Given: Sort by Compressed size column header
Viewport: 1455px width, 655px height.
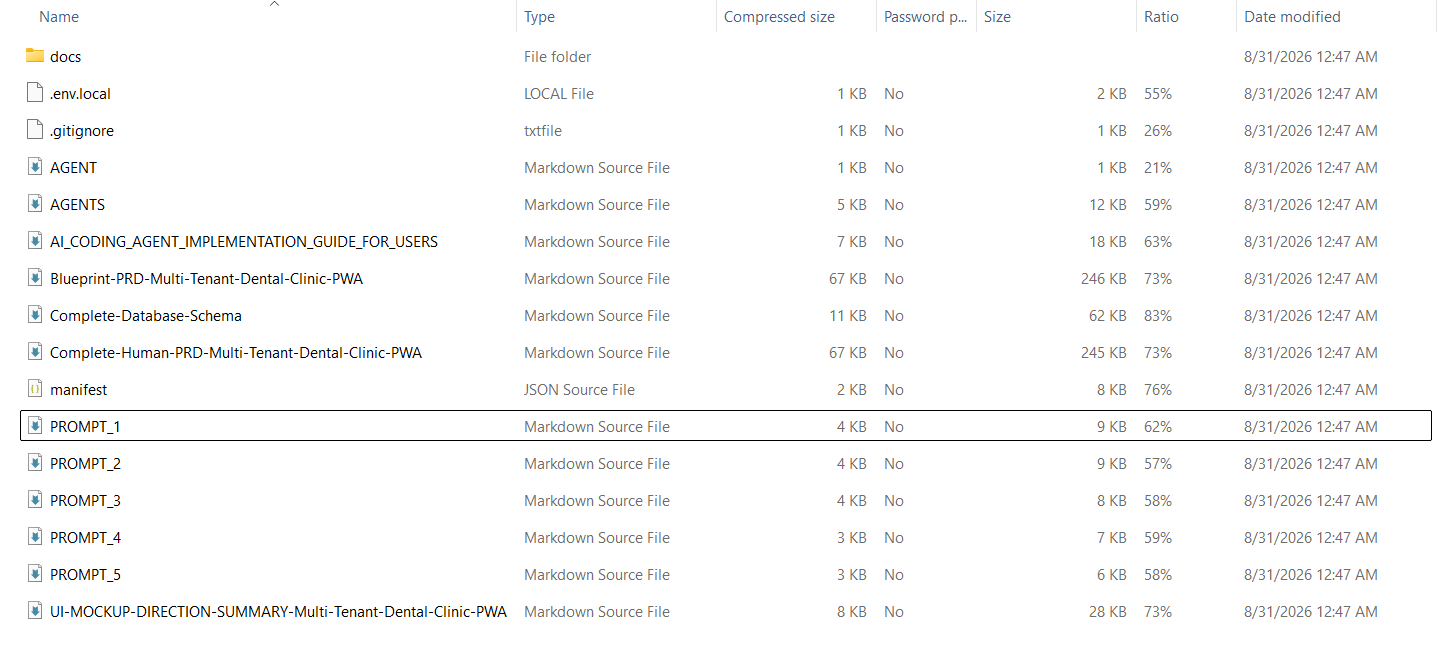Looking at the screenshot, I should tap(779, 17).
